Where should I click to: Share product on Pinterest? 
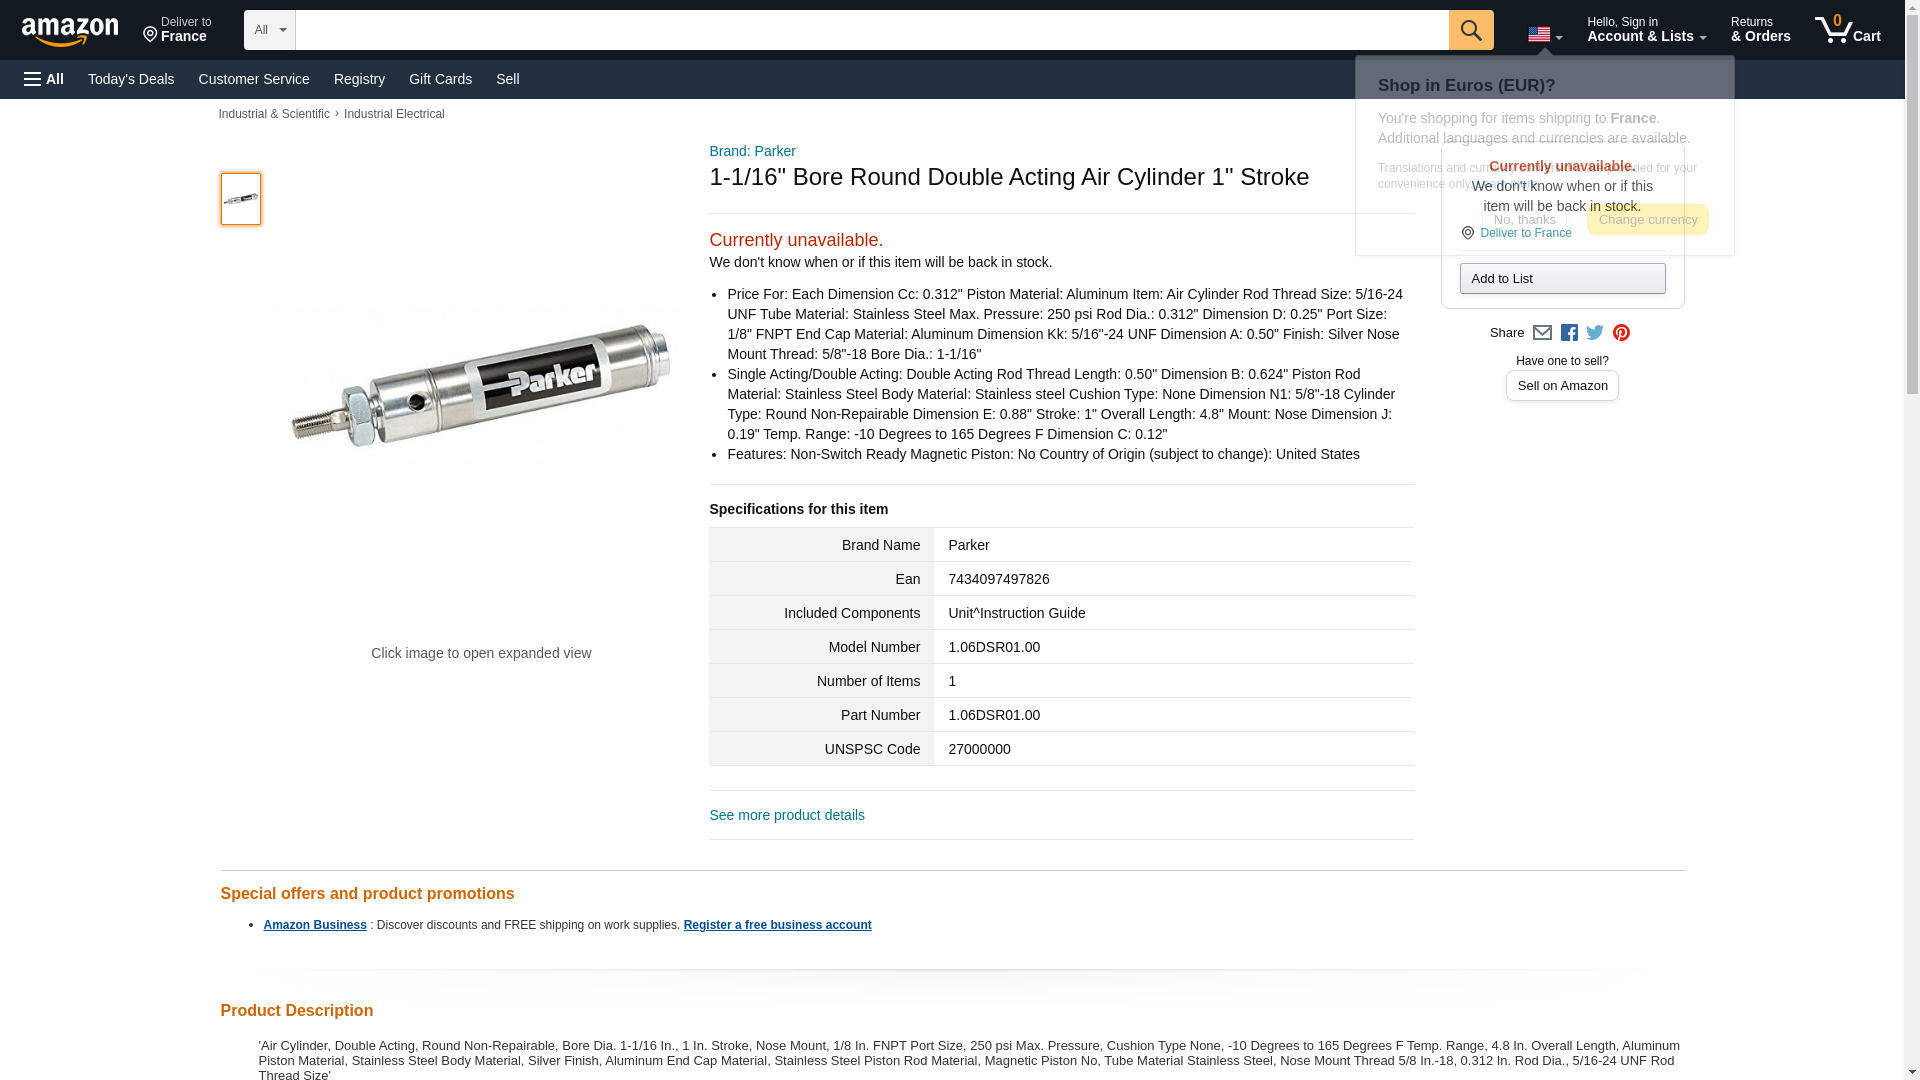(1621, 333)
